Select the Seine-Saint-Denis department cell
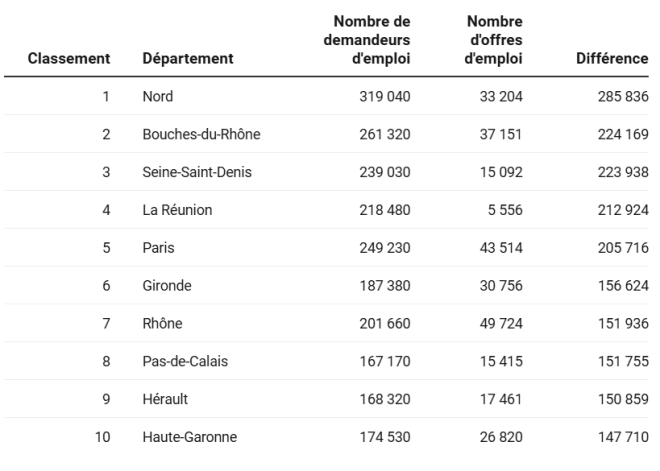This screenshot has width=660, height=471. (x=197, y=172)
